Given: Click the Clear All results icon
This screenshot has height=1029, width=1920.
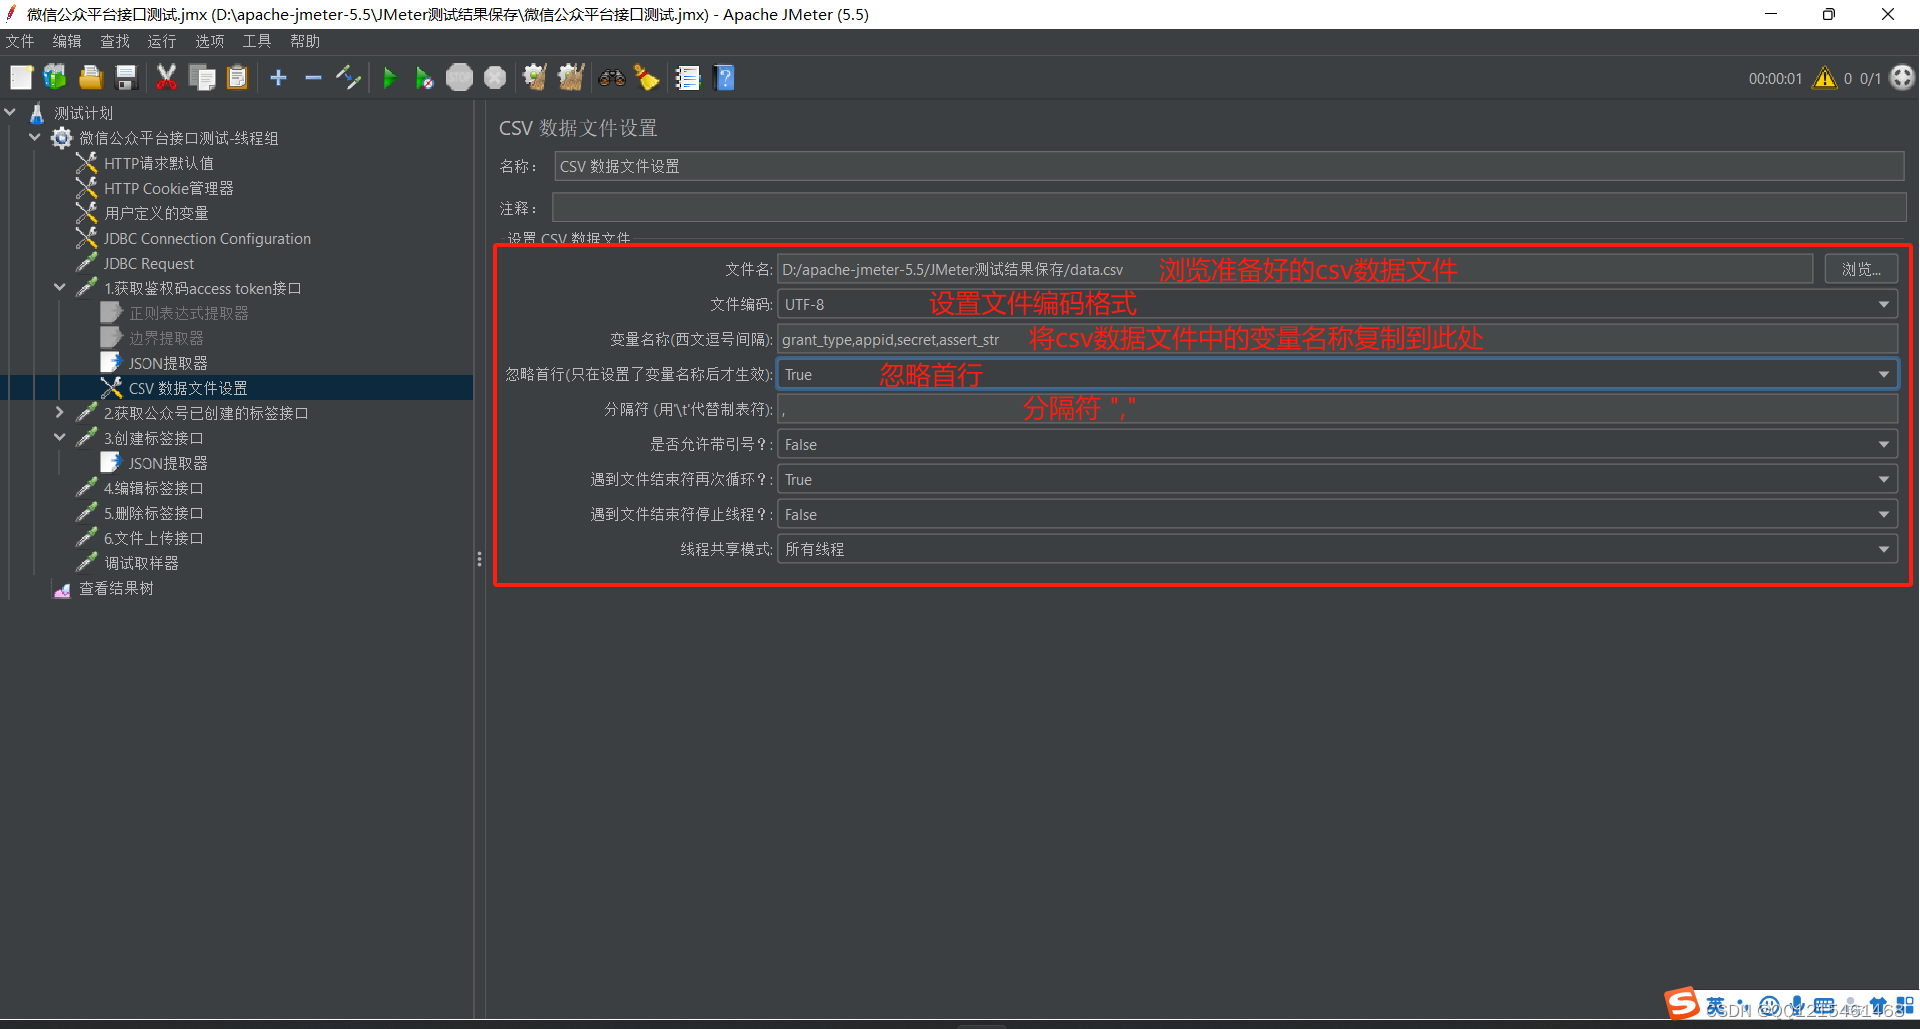Looking at the screenshot, I should point(571,78).
